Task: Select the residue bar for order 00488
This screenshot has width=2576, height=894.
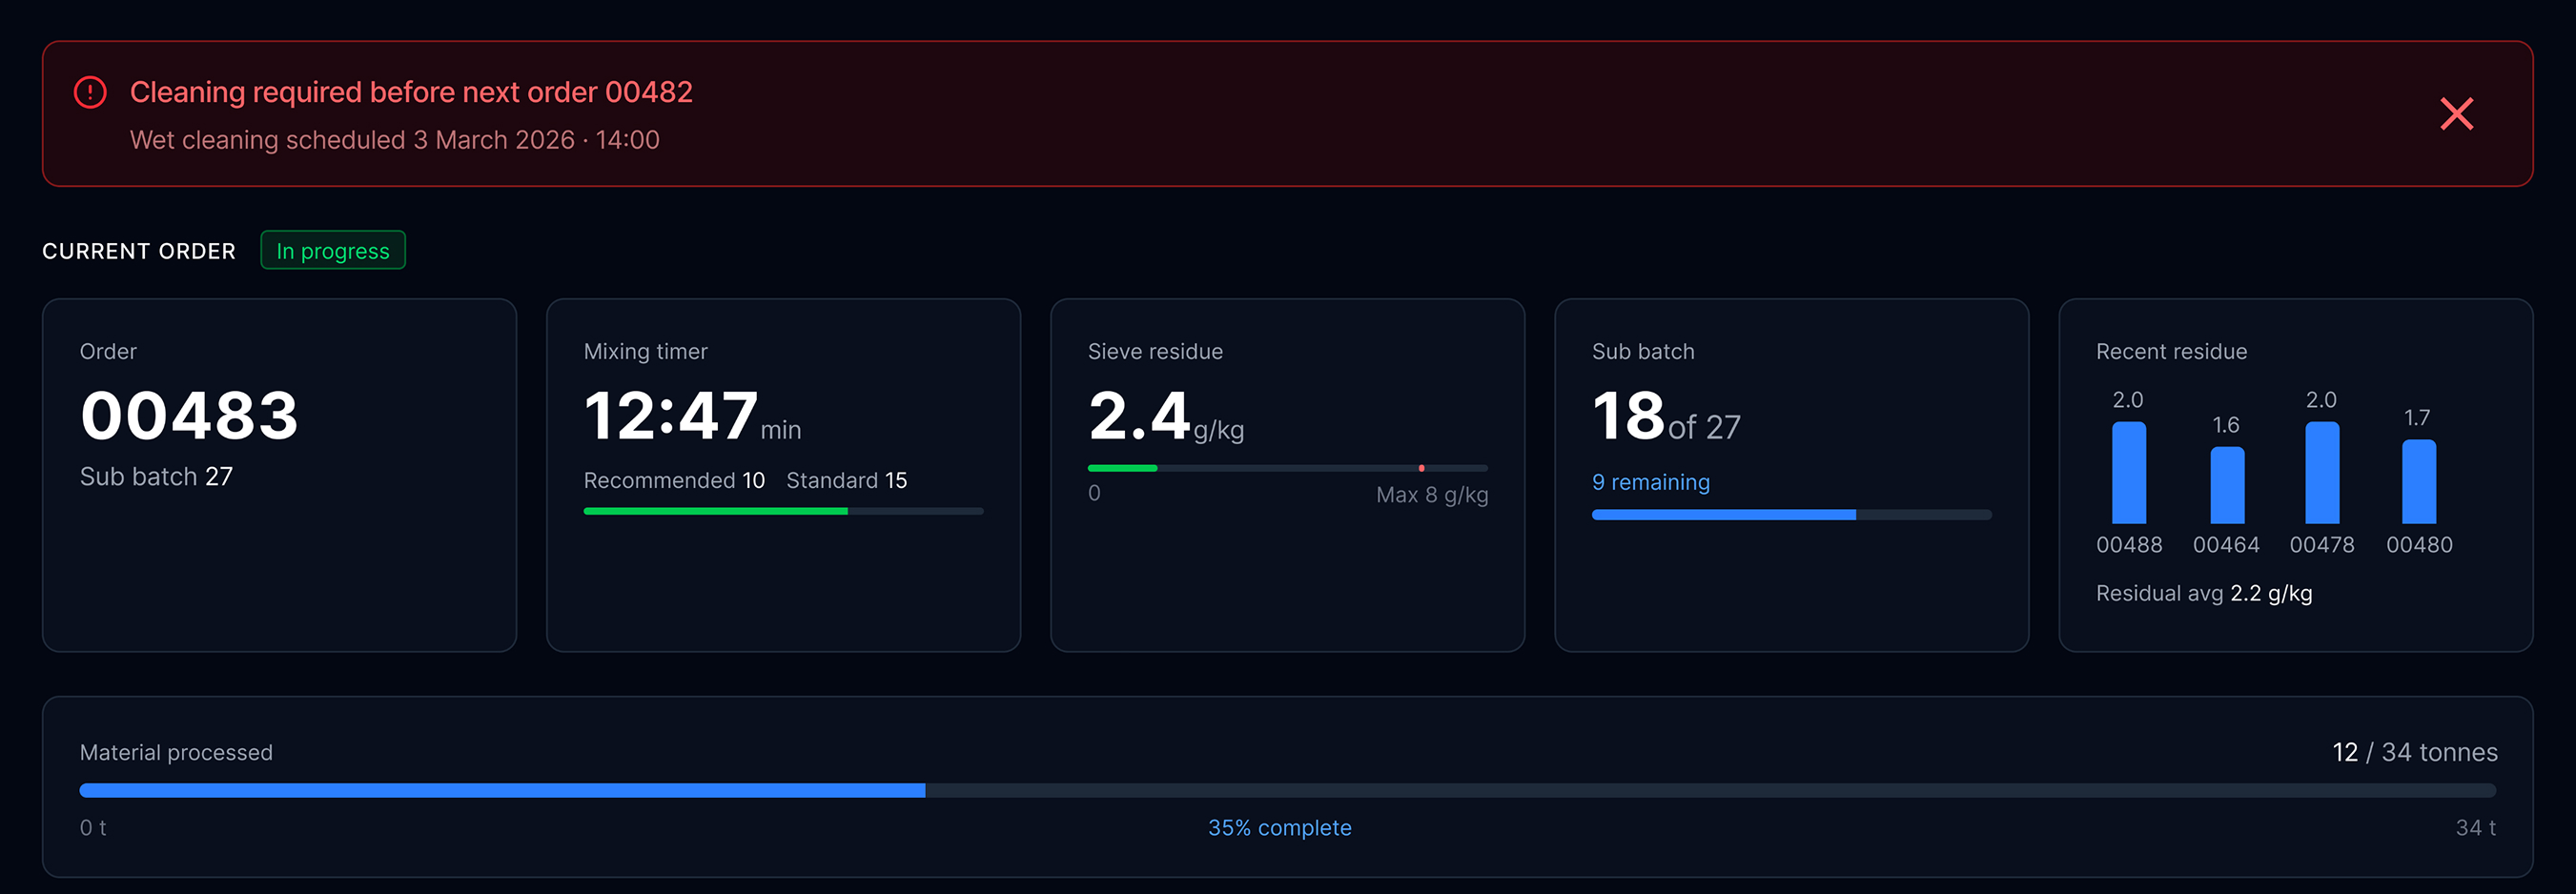Action: (x=2129, y=472)
